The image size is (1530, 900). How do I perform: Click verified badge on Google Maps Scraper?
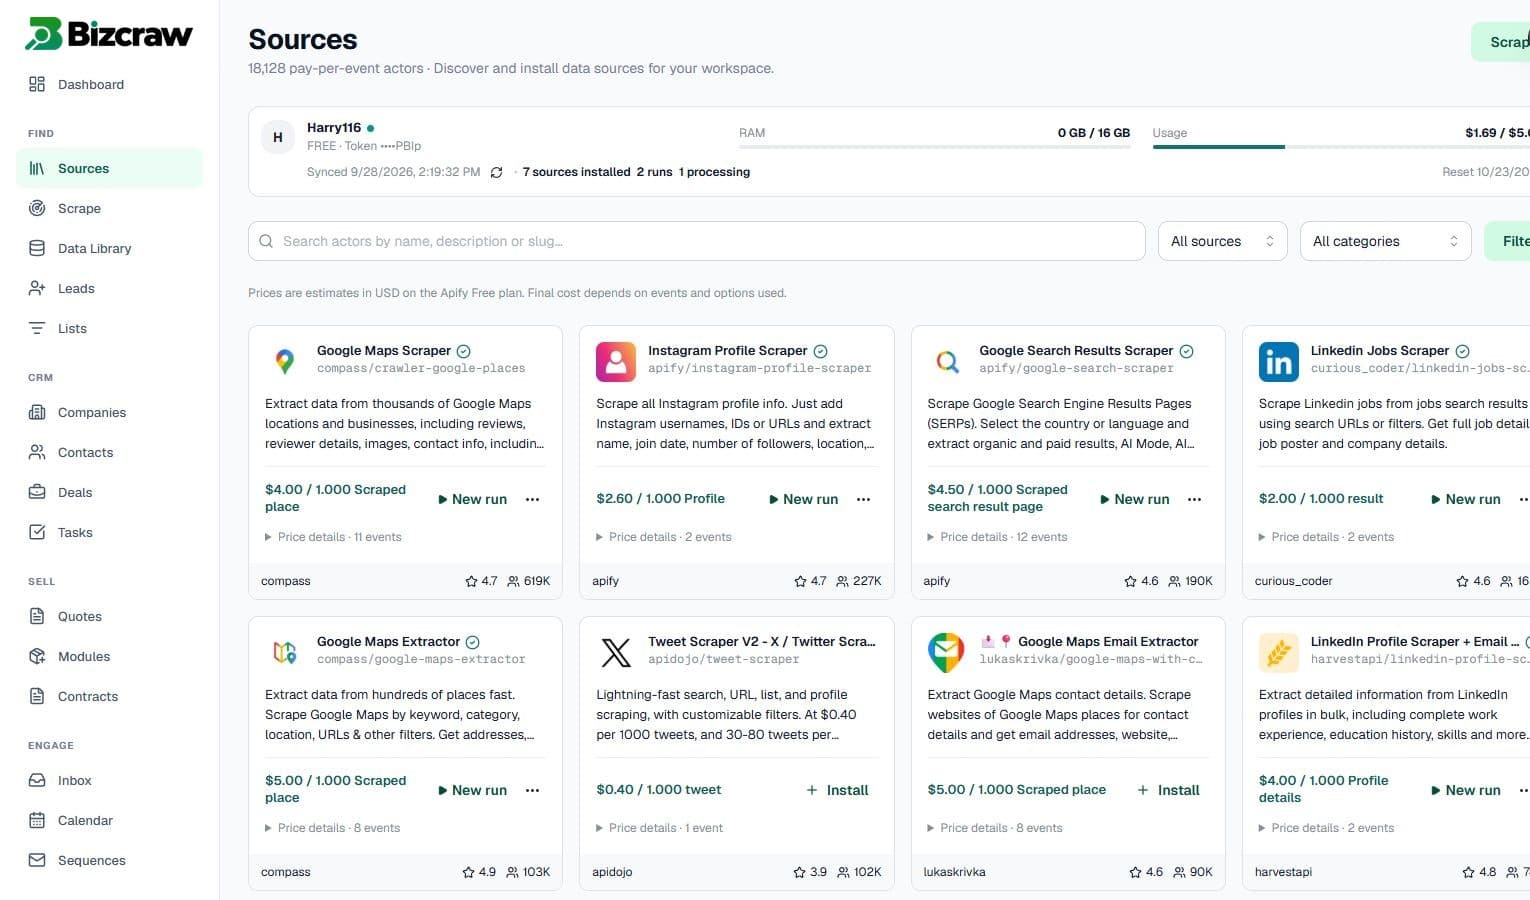[464, 351]
